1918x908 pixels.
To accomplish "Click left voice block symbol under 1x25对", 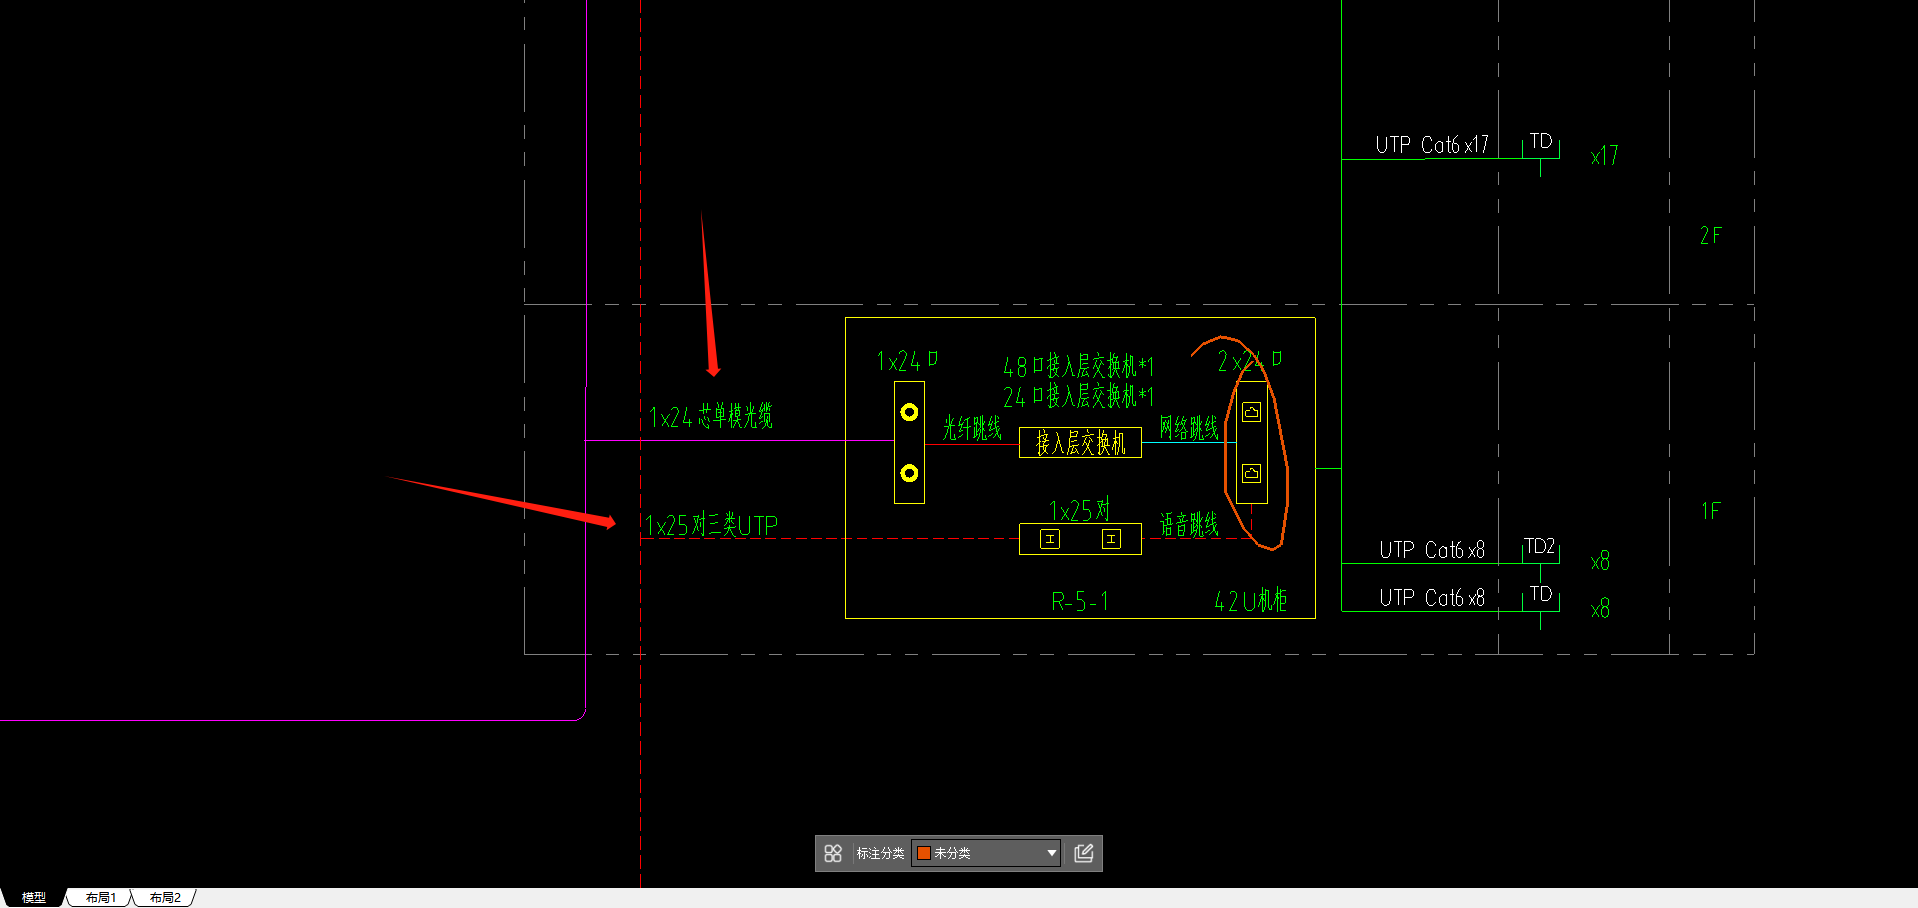I will (x=1050, y=539).
